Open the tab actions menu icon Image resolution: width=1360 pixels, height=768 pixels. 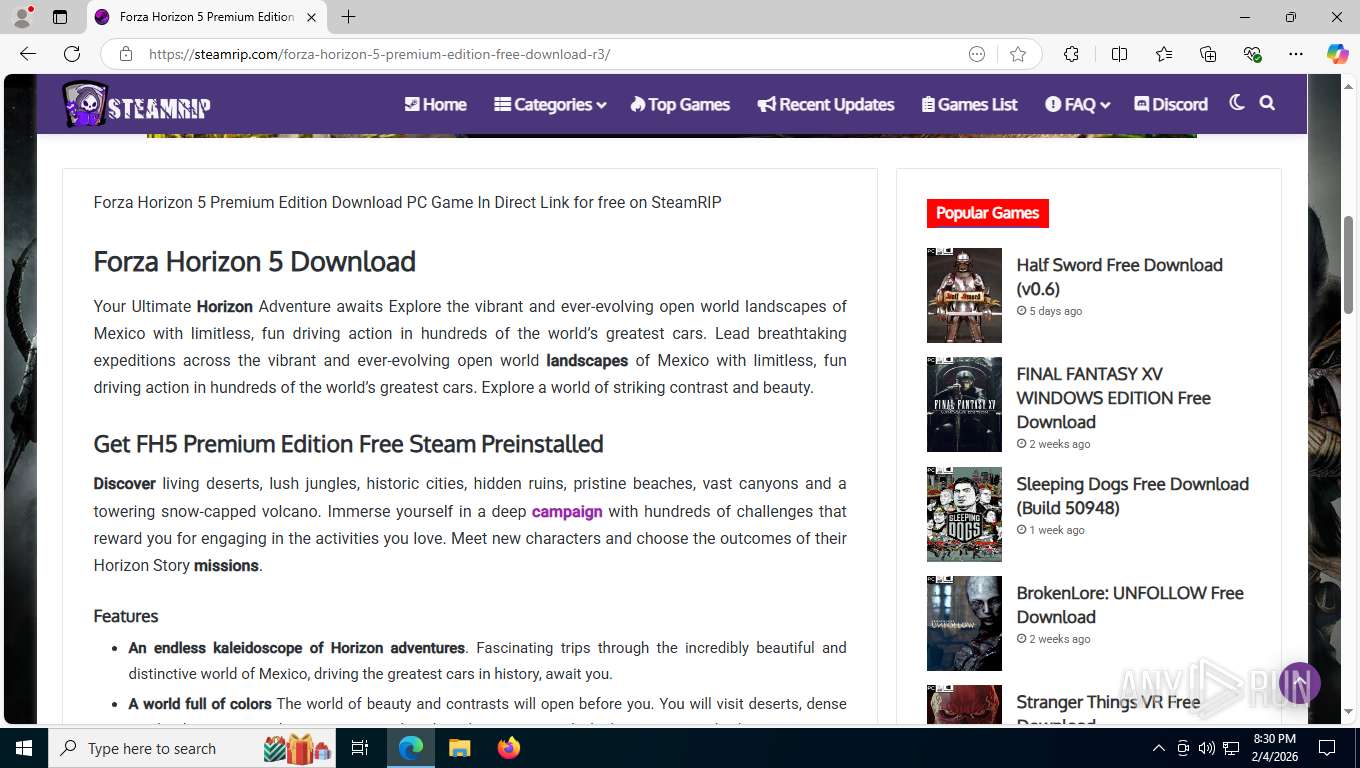point(60,17)
